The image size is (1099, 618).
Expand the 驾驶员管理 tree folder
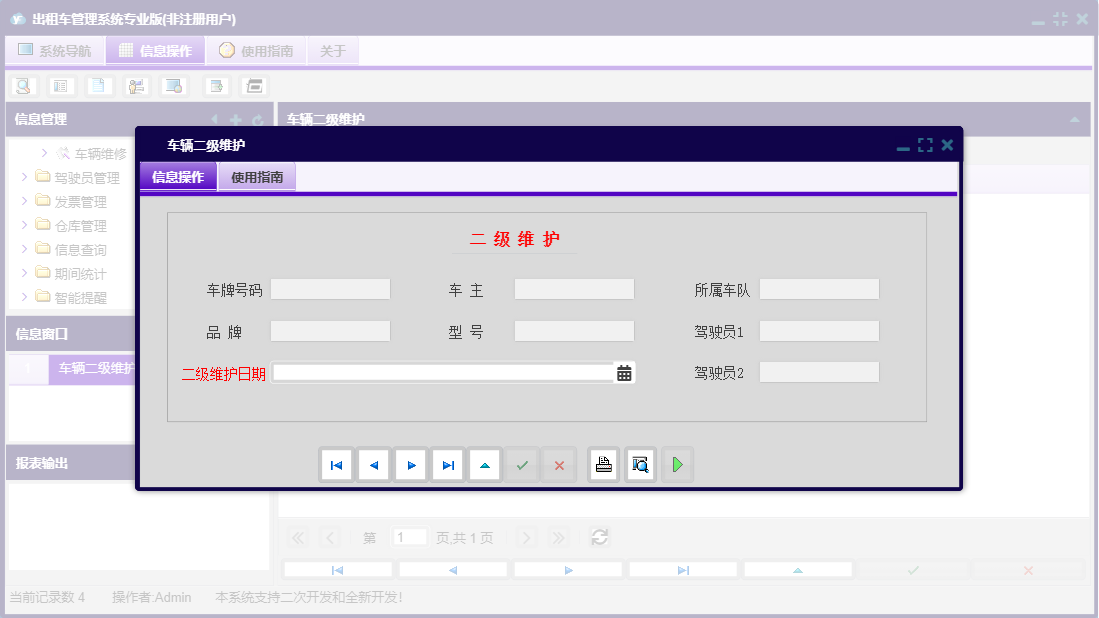click(25, 176)
